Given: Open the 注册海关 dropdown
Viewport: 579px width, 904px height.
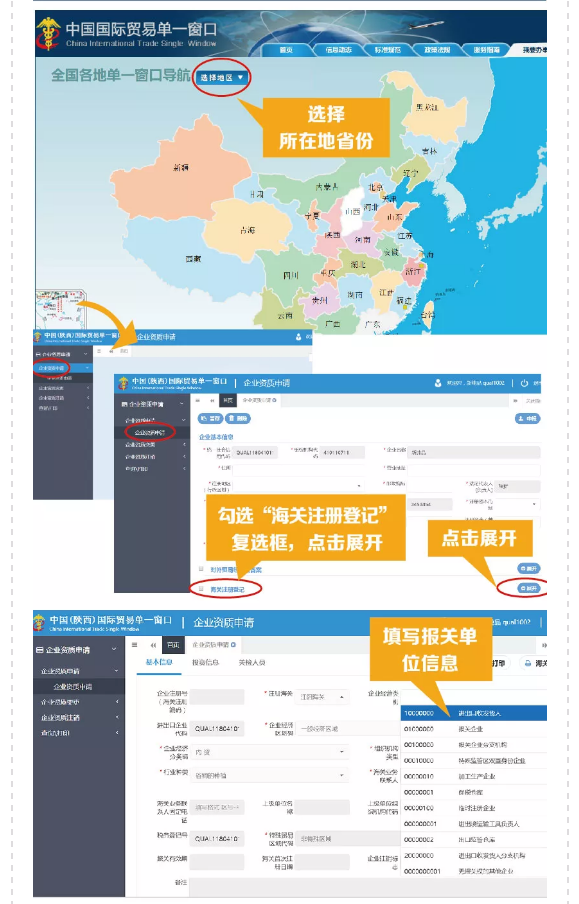Looking at the screenshot, I should coord(322,697).
